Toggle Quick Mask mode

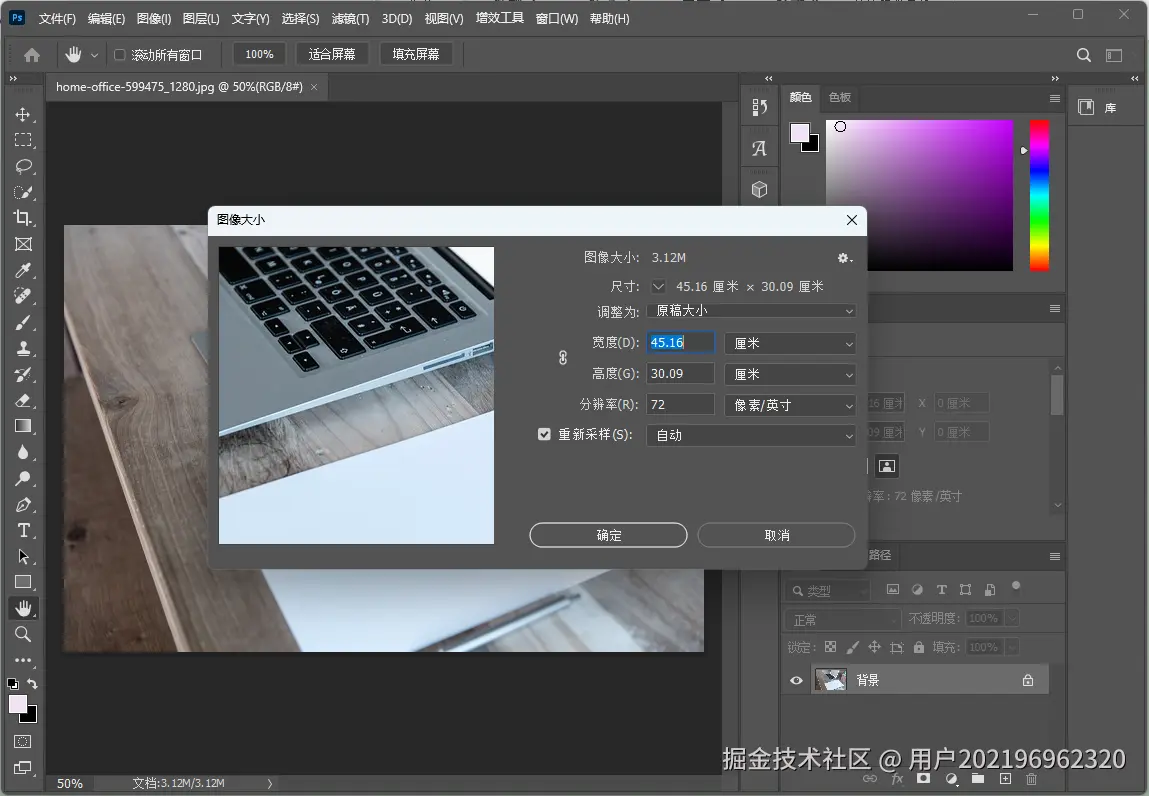click(23, 741)
